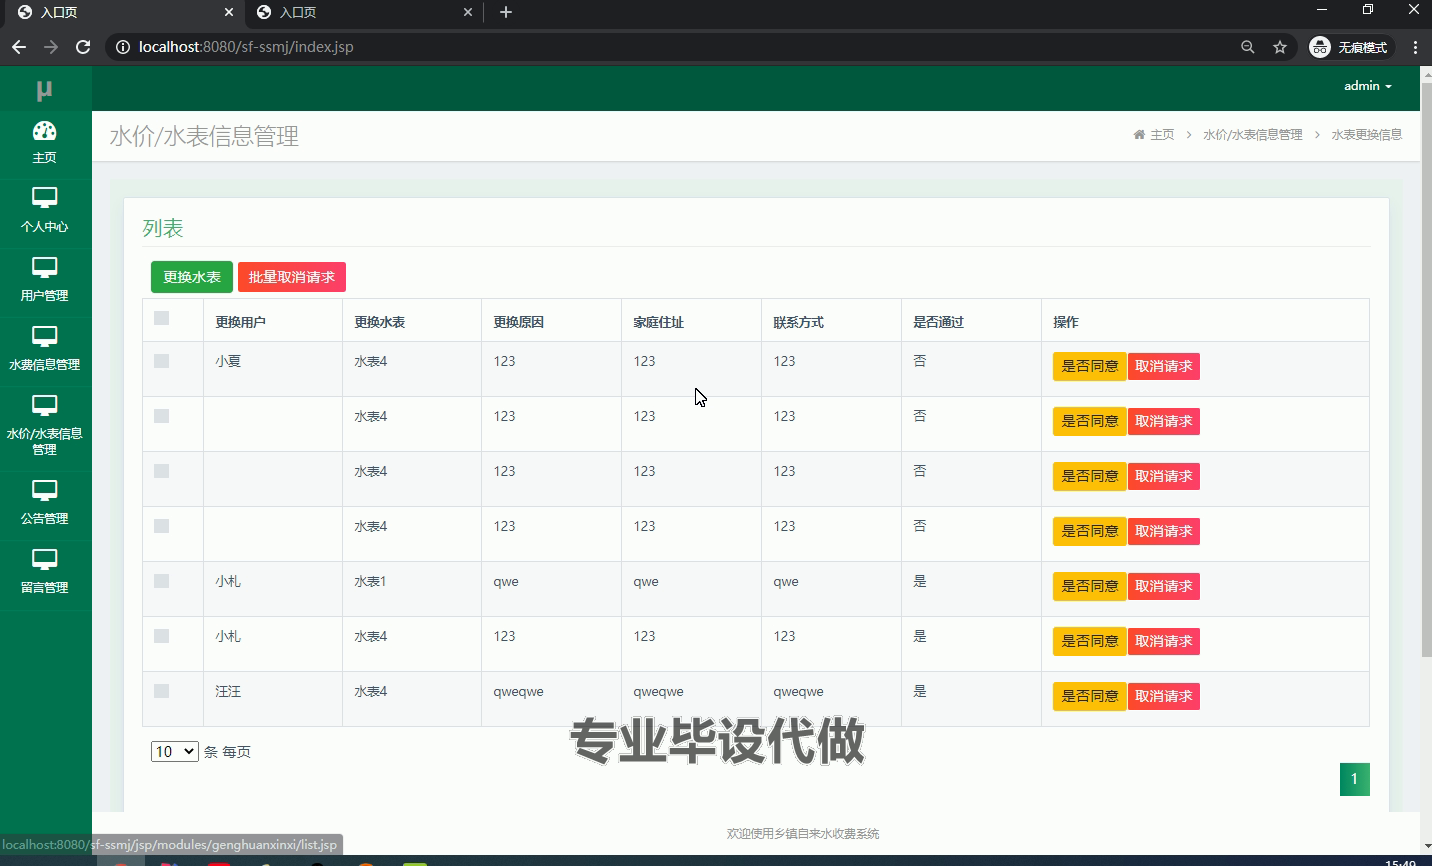The width and height of the screenshot is (1432, 866).
Task: Check the checkbox for 小札 水表1 row
Action: click(x=161, y=581)
